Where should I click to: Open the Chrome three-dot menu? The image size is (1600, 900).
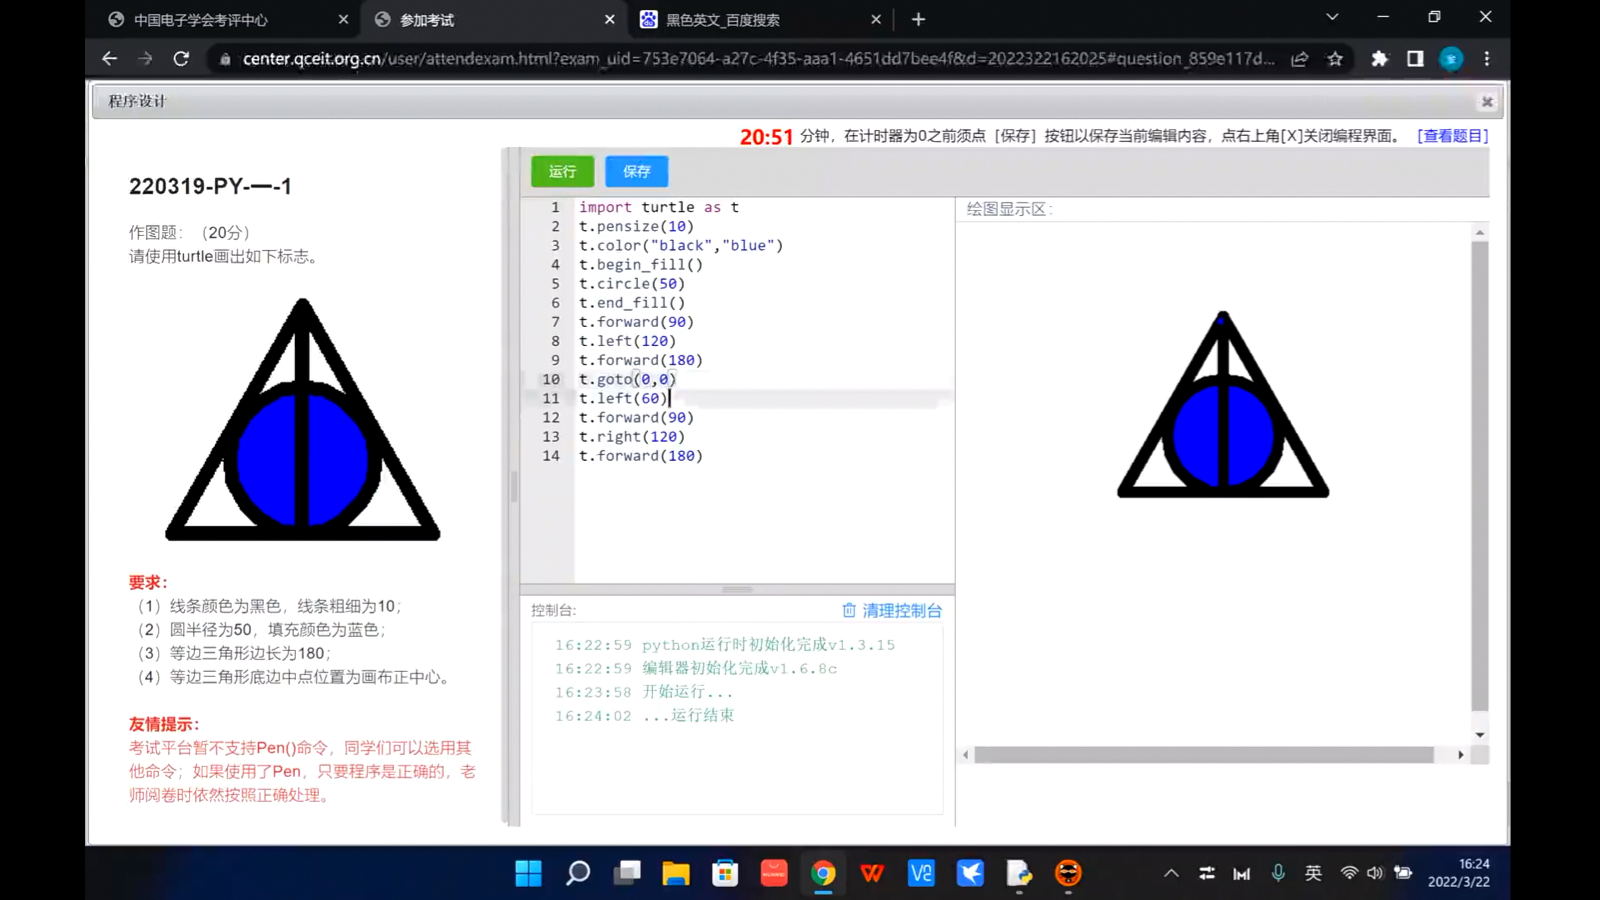pyautogui.click(x=1487, y=59)
